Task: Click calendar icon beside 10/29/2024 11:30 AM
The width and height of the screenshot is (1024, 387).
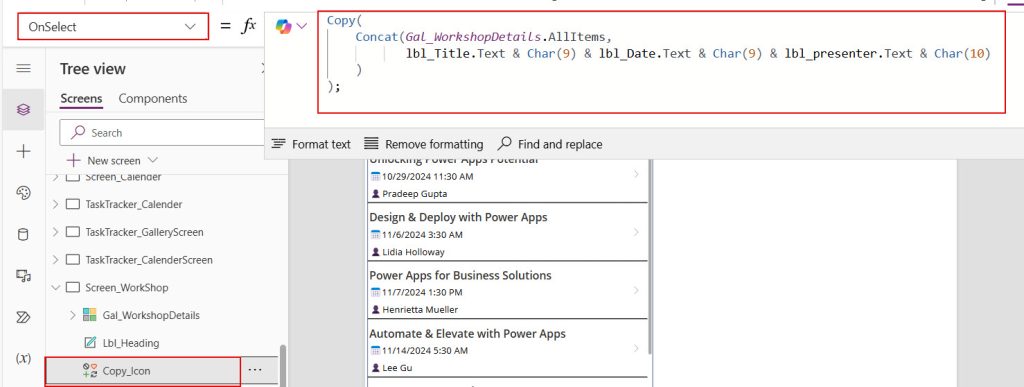Action: pyautogui.click(x=375, y=176)
